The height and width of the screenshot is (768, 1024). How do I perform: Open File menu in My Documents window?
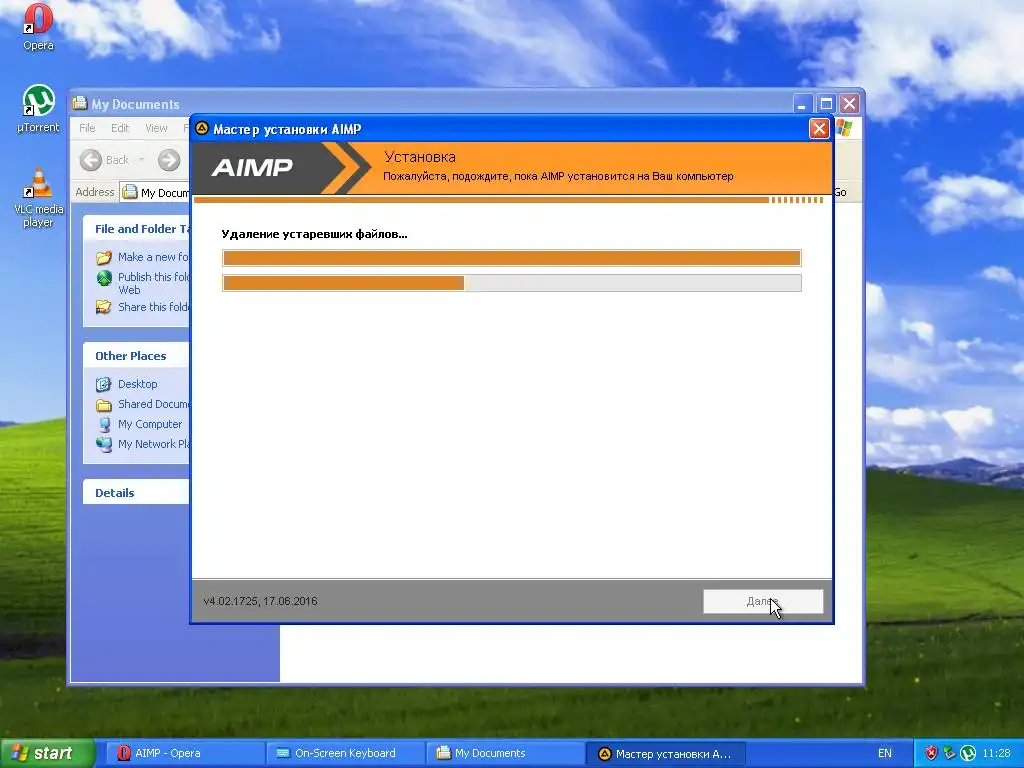click(87, 128)
